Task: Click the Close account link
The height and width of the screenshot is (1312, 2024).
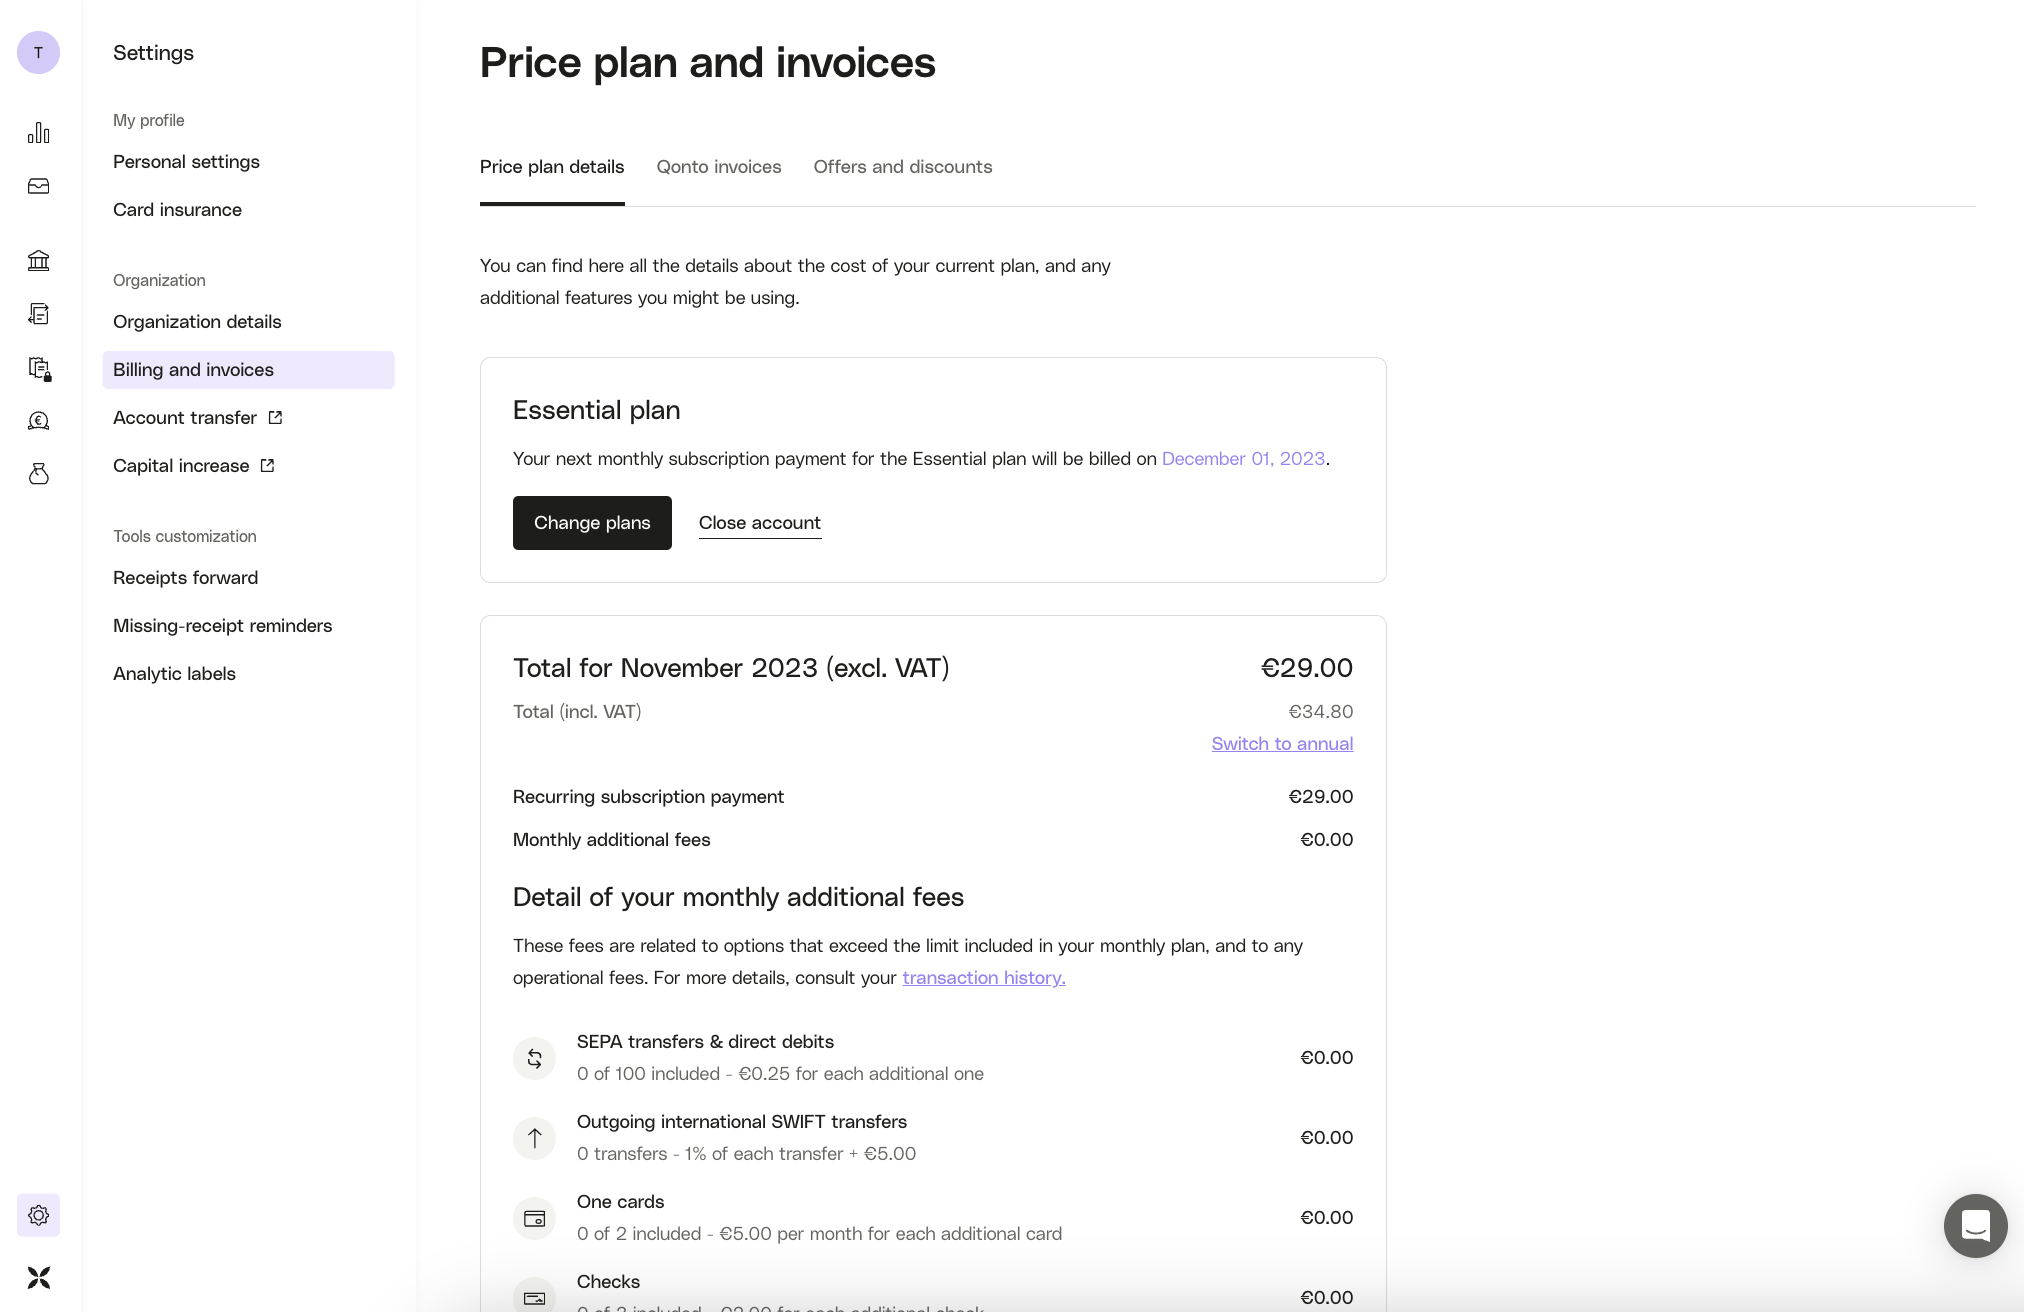Action: tap(759, 522)
